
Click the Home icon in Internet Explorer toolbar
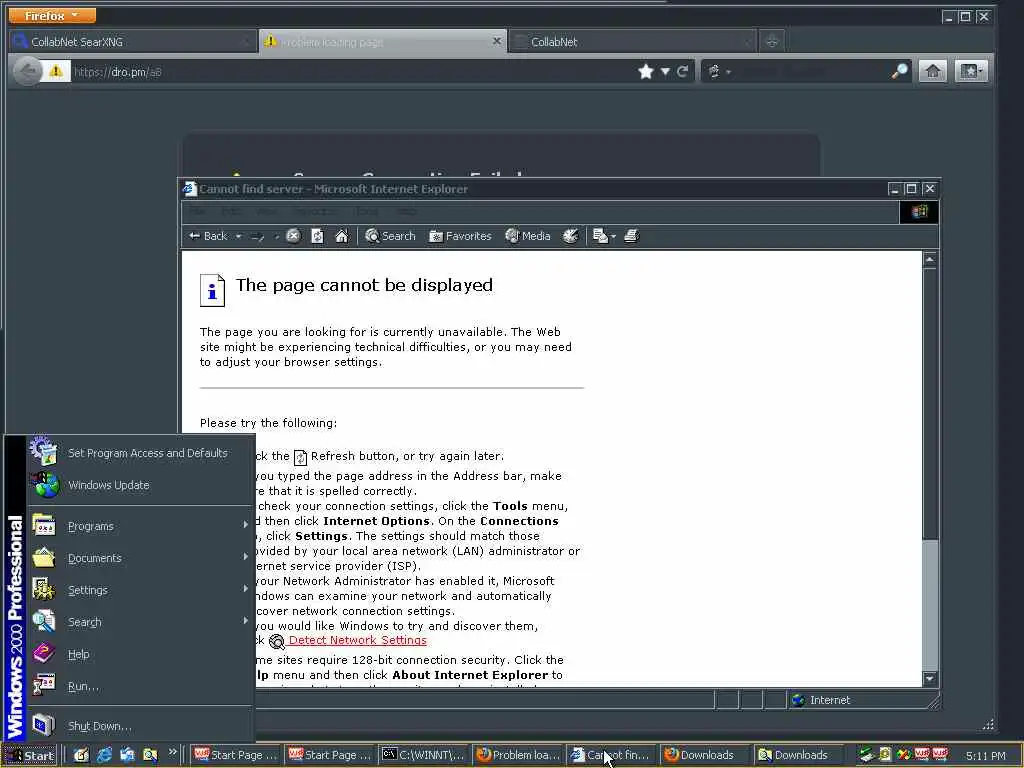[x=342, y=236]
